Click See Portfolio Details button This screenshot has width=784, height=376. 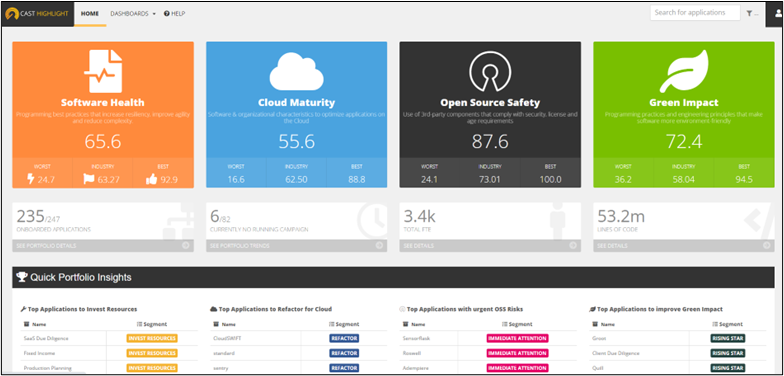click(x=102, y=246)
